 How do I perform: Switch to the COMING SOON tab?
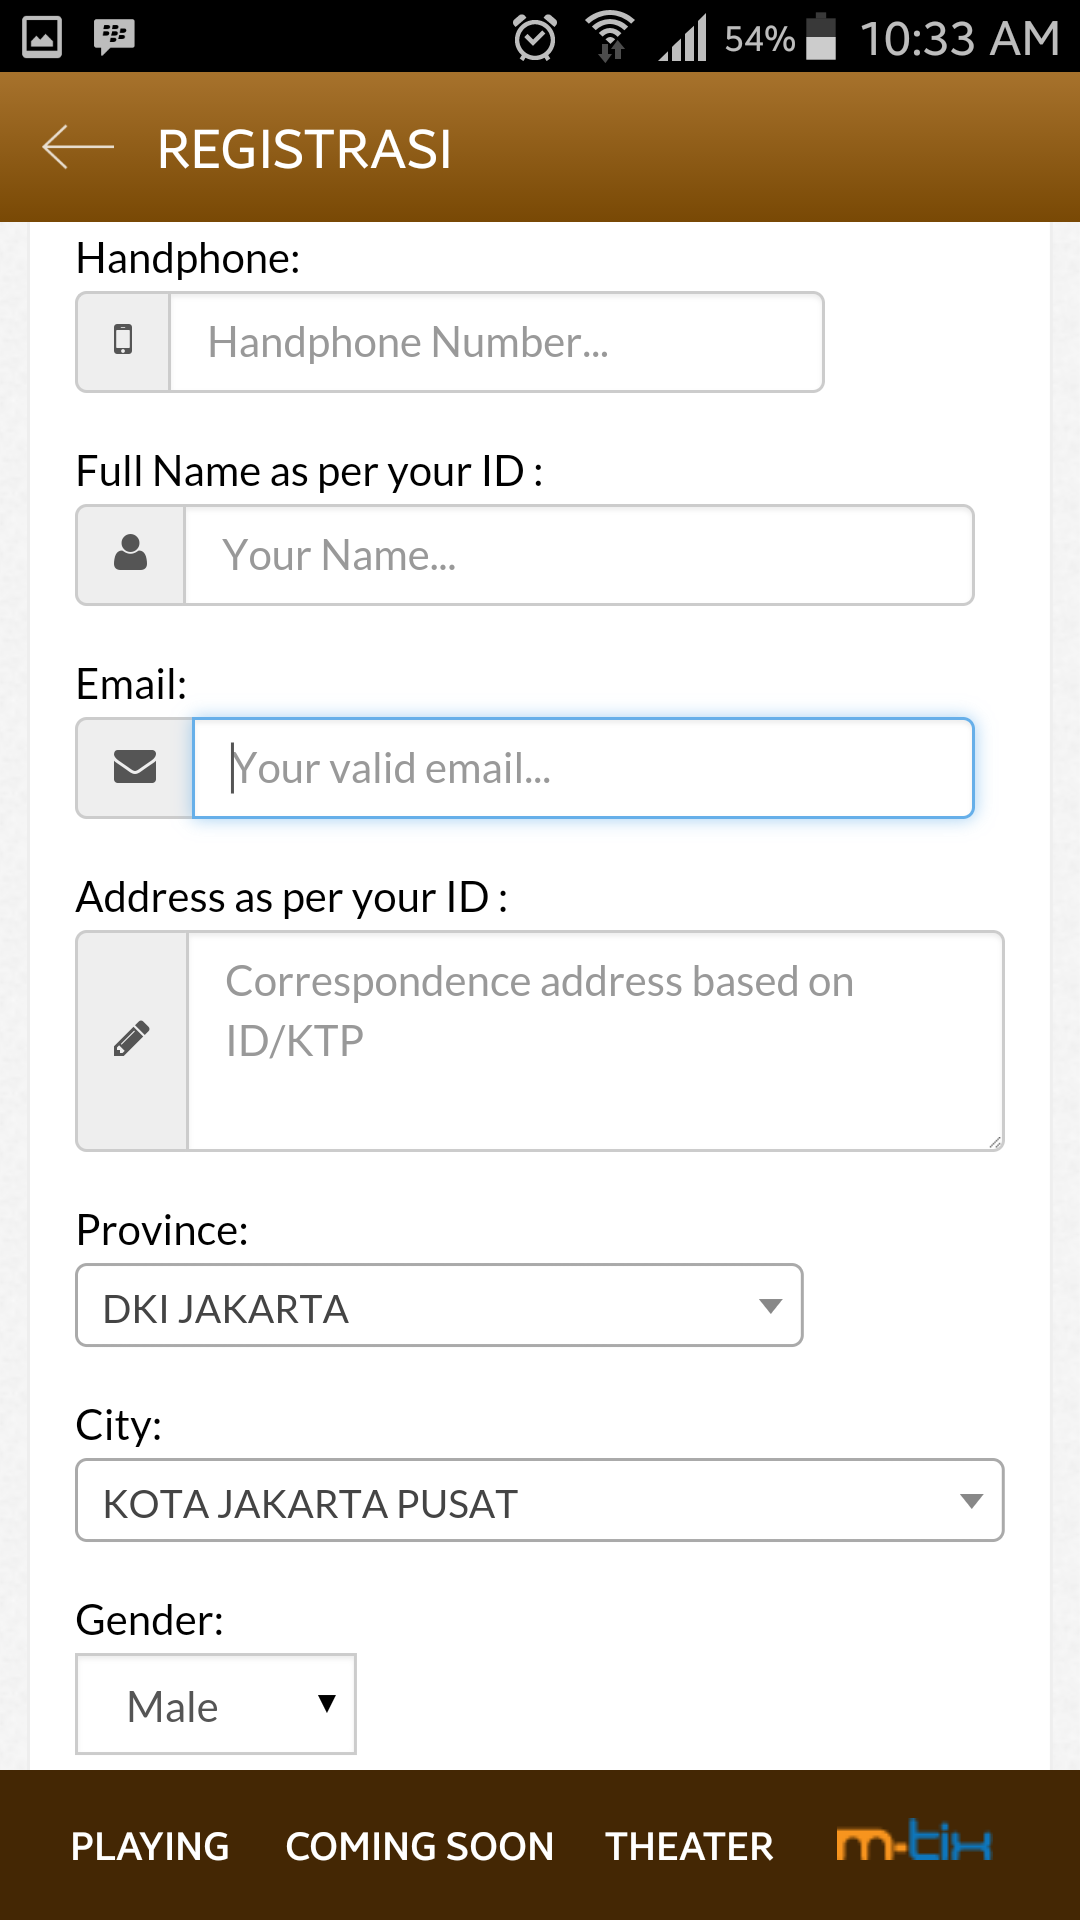point(419,1846)
